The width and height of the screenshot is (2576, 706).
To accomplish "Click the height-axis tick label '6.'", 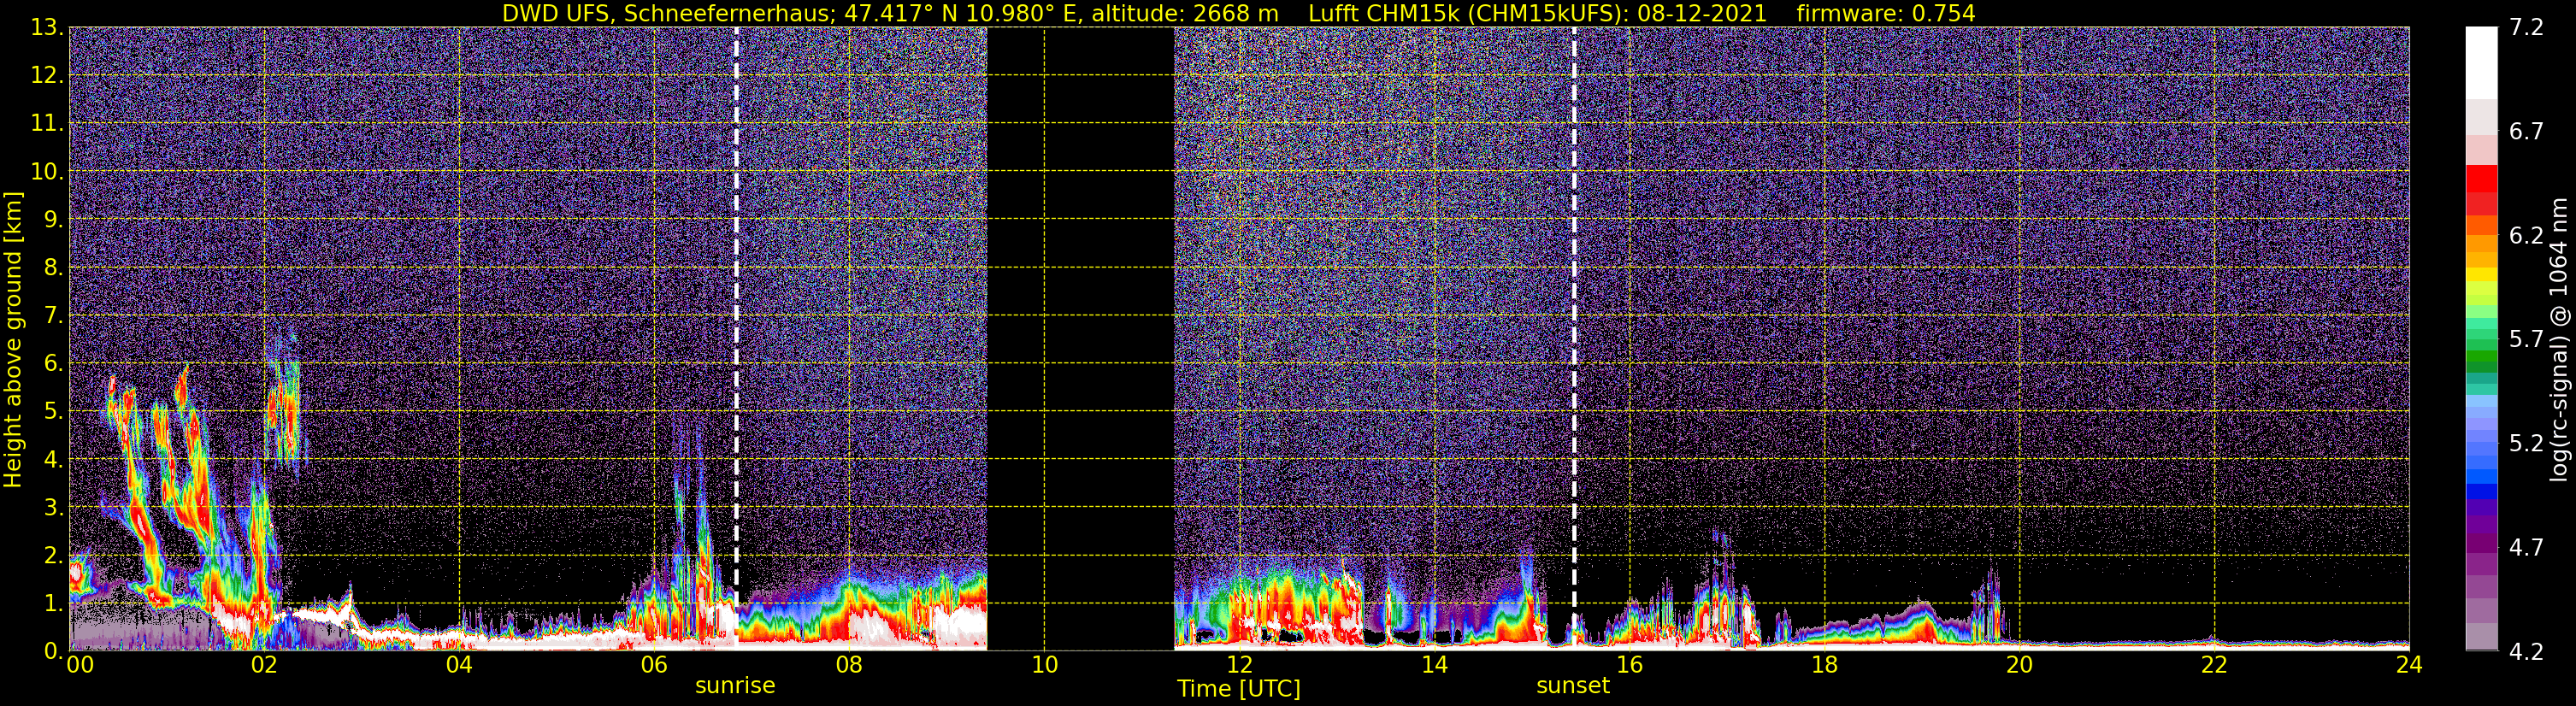I will point(53,364).
